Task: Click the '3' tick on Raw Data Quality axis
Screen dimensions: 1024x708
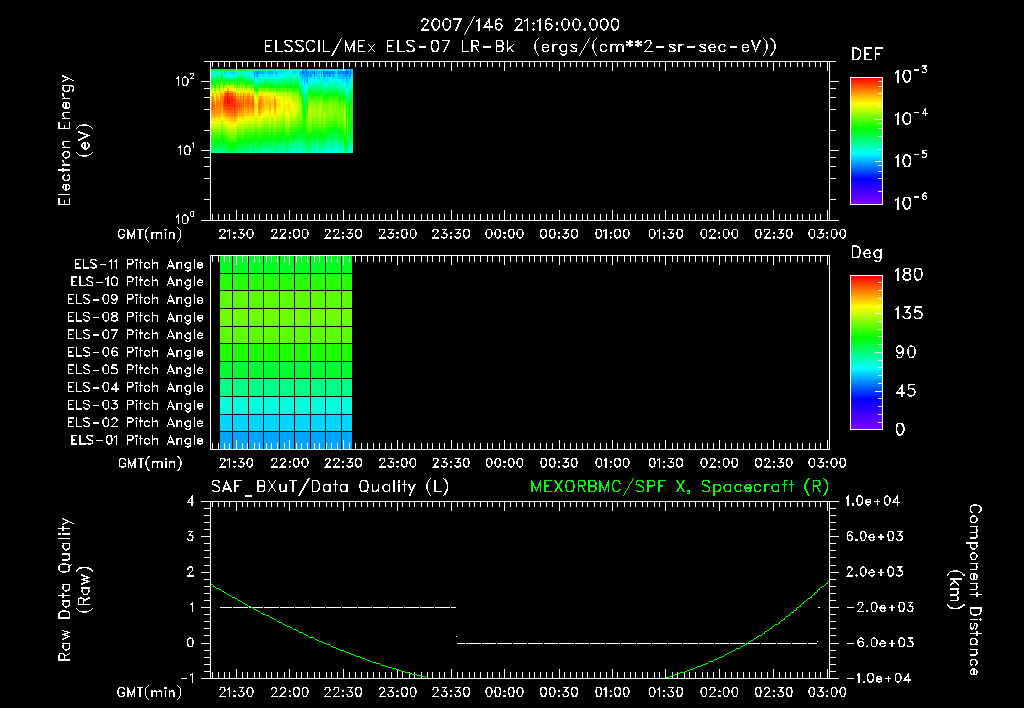Action: pos(191,537)
